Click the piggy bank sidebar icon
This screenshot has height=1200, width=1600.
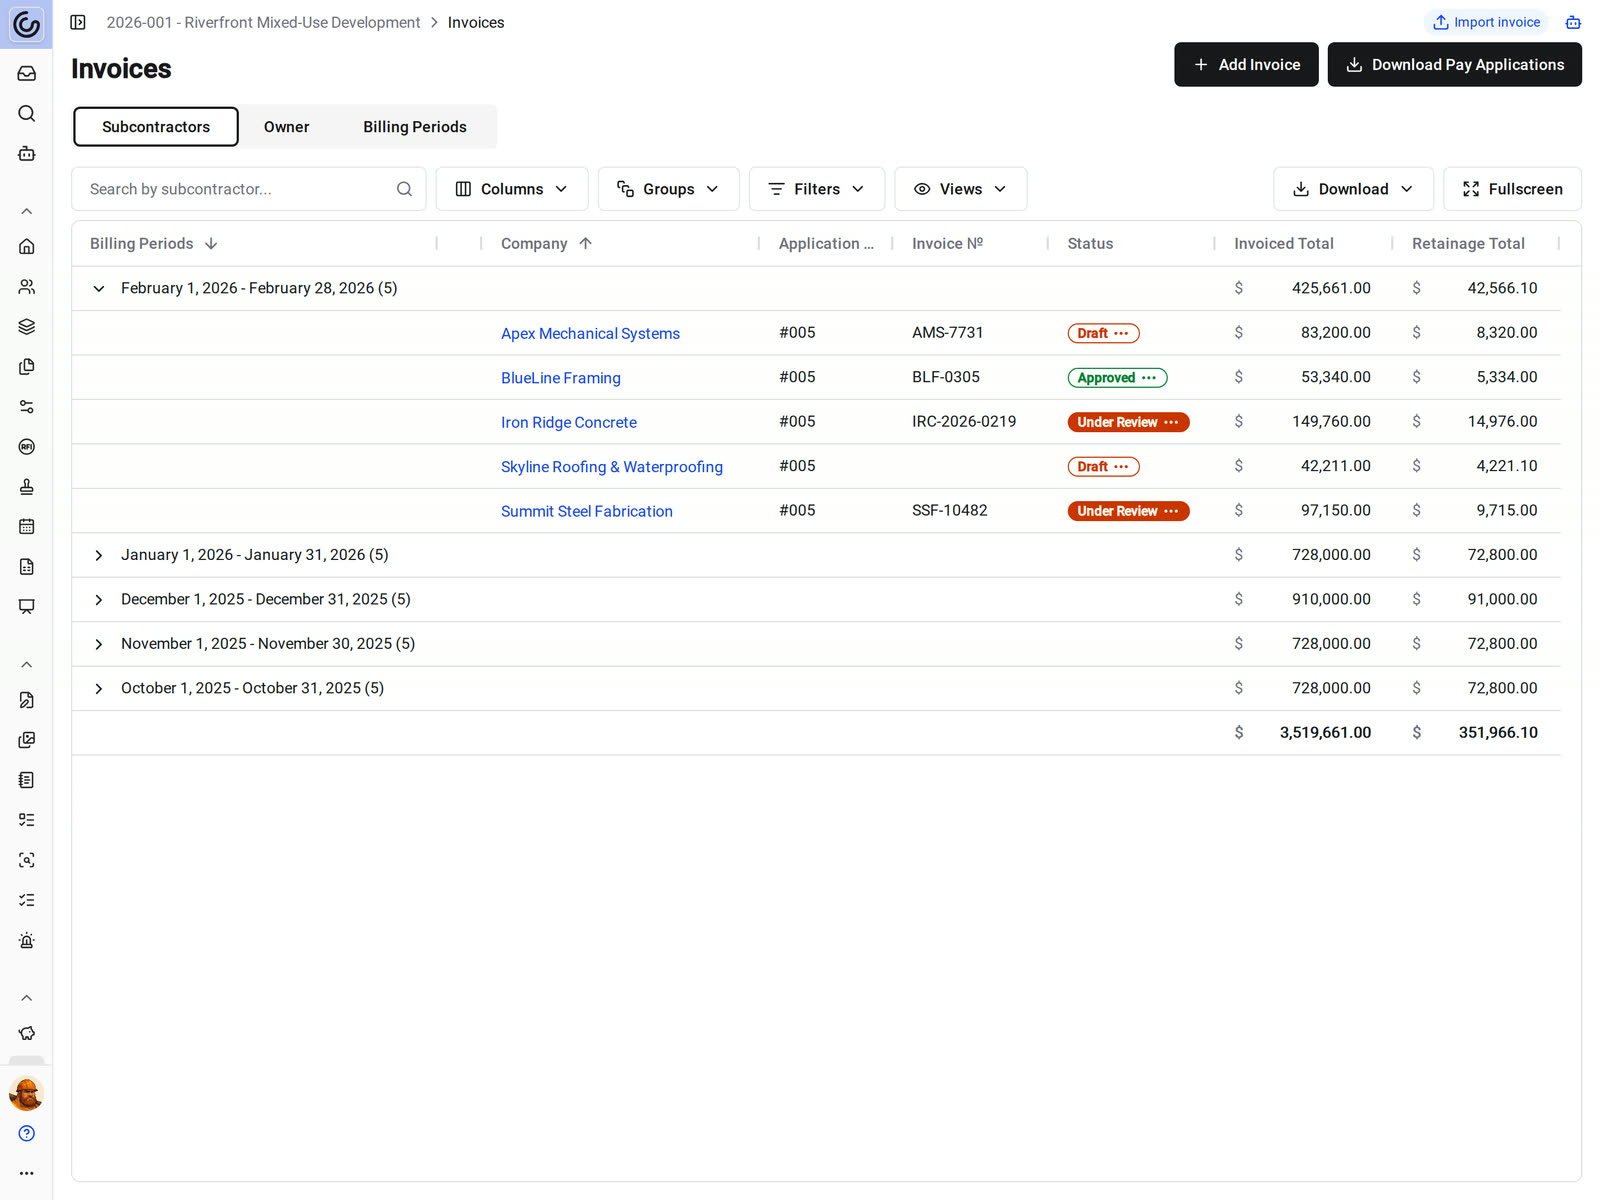pyautogui.click(x=27, y=1034)
